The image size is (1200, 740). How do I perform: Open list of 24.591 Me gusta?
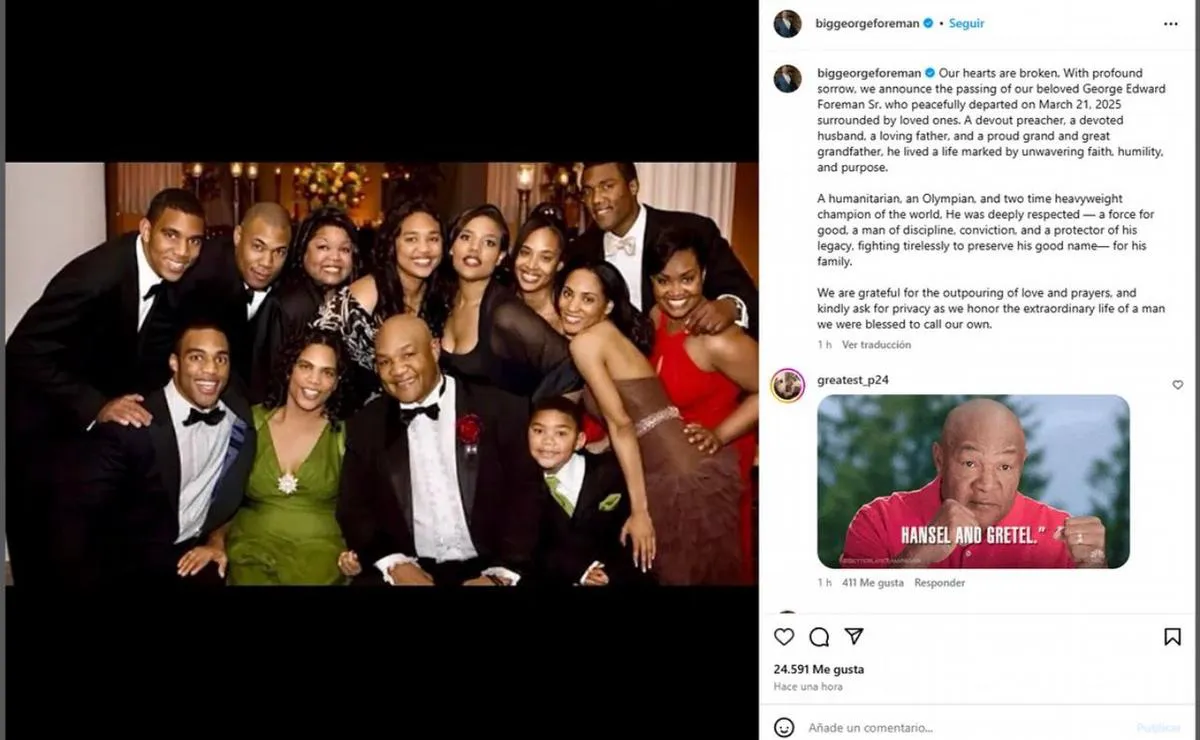click(818, 669)
